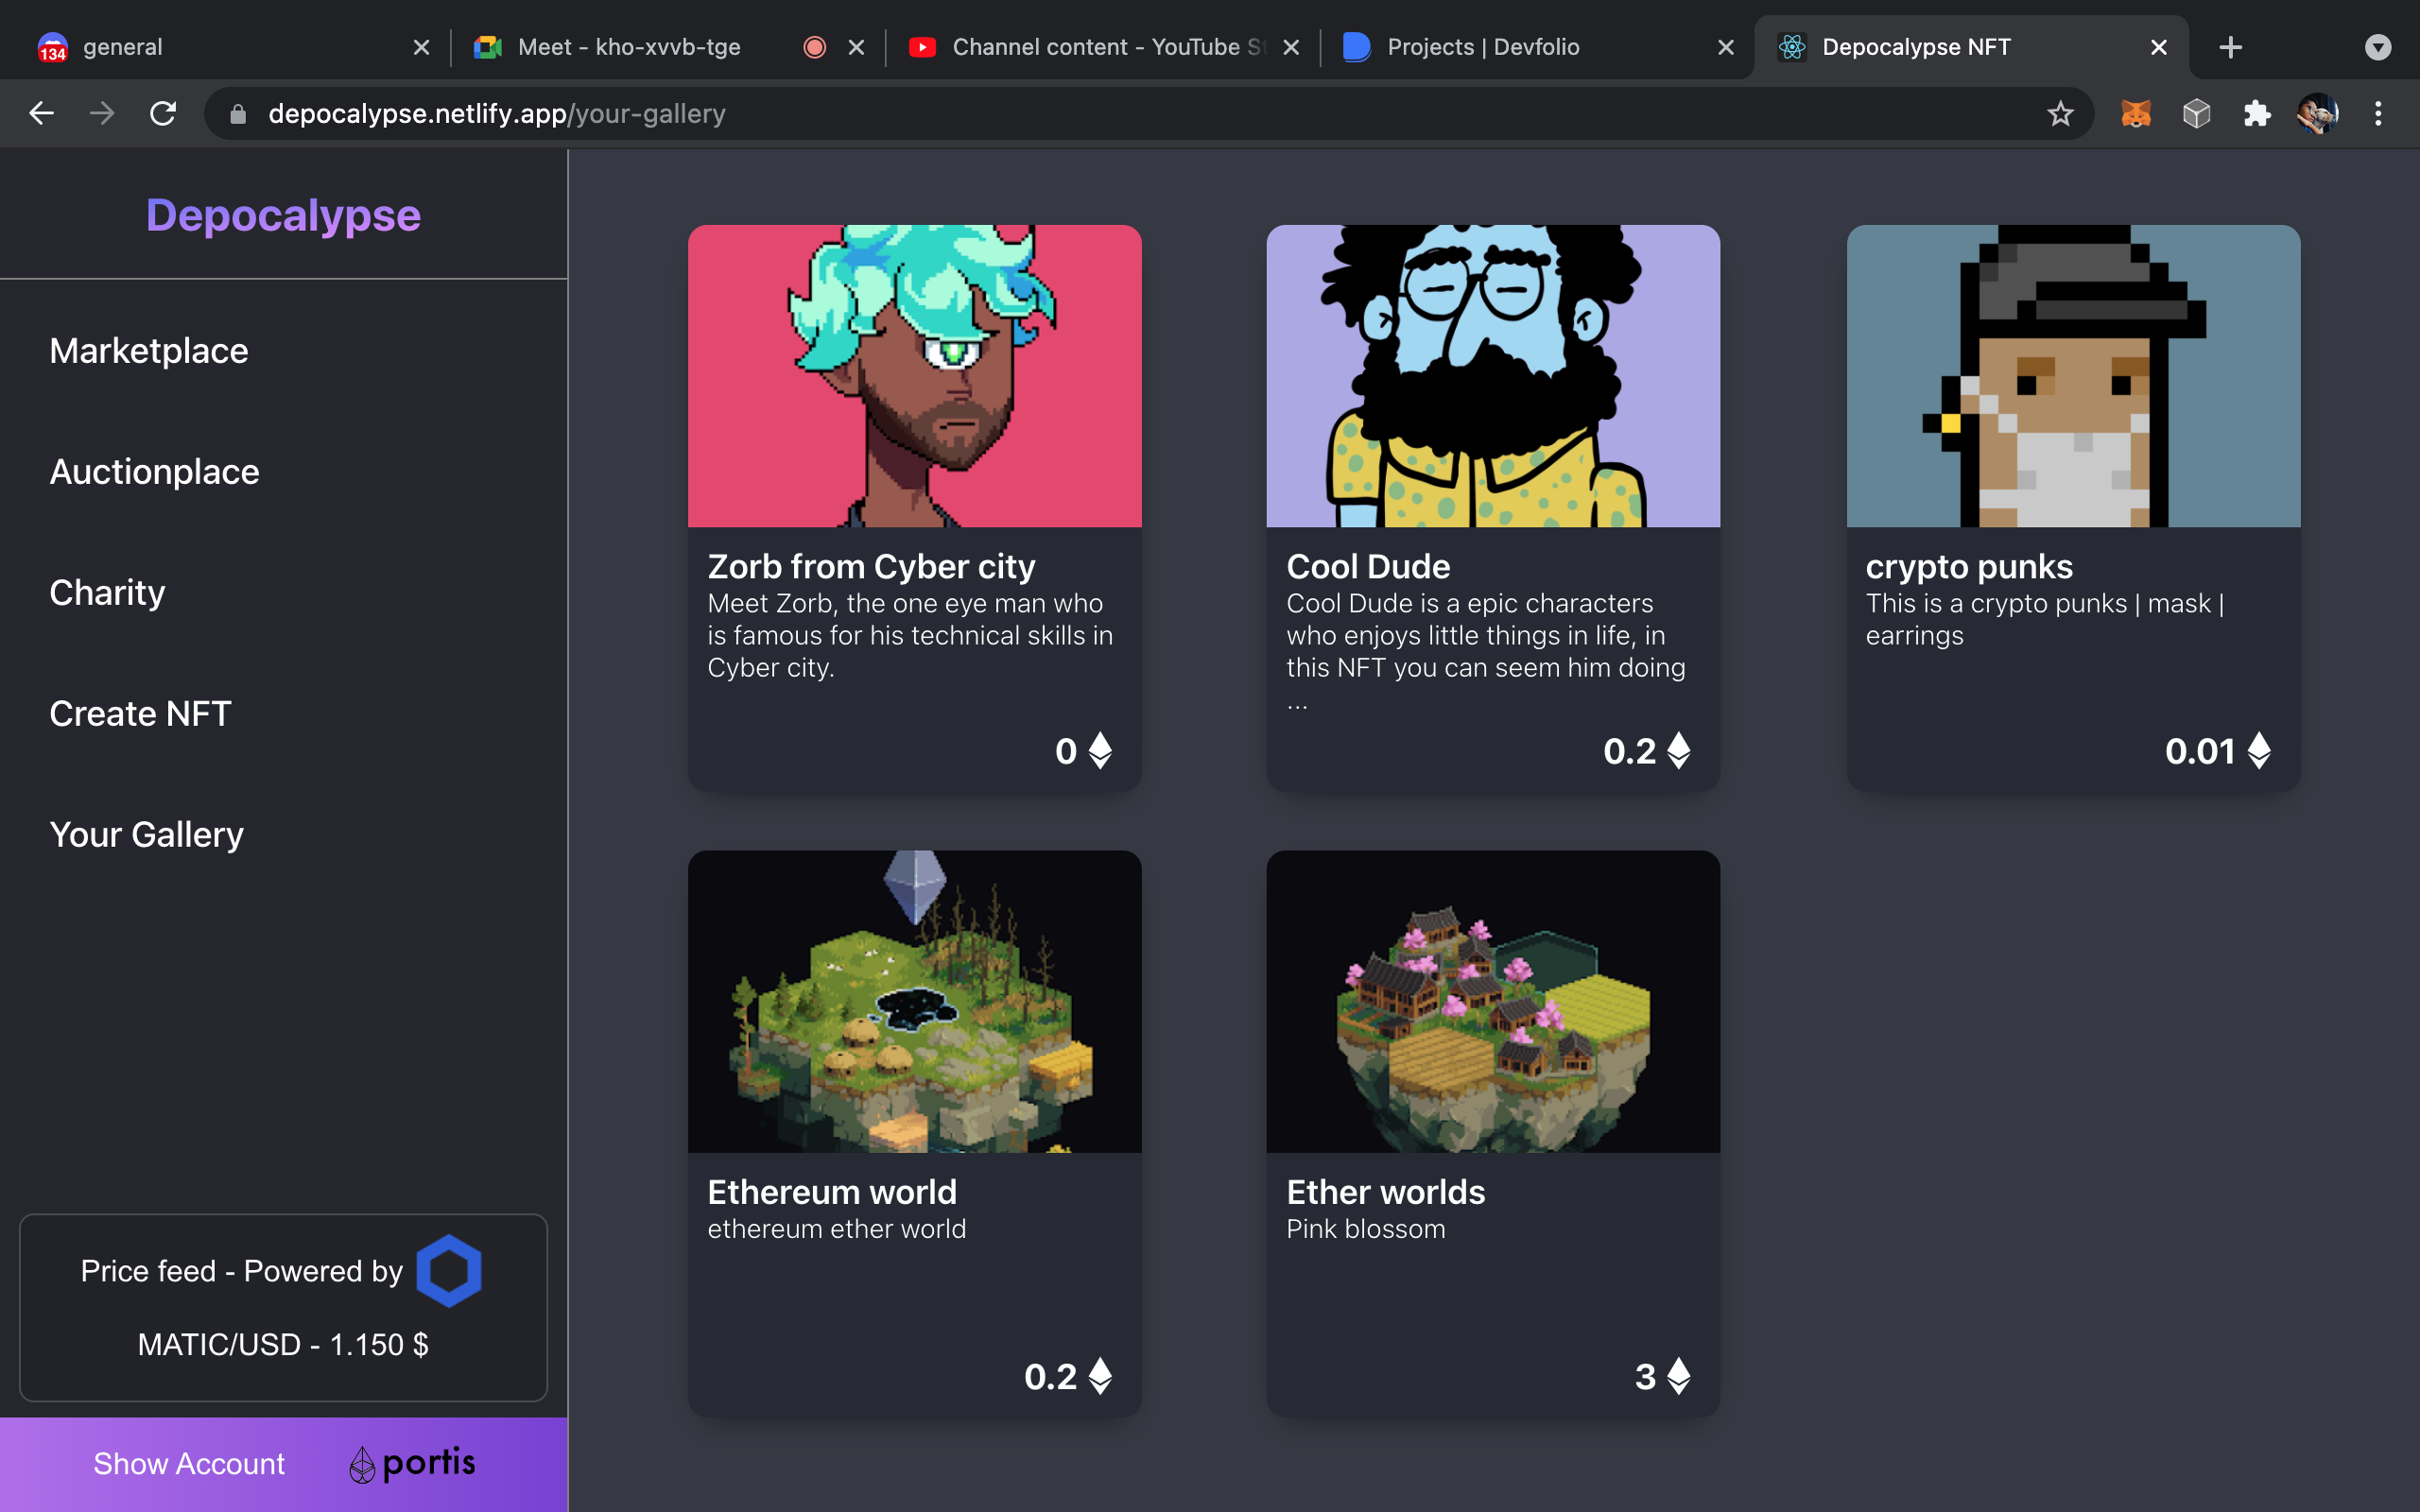Click the cube extension icon in toolbar
This screenshot has width=2420, height=1512.
coord(2196,114)
